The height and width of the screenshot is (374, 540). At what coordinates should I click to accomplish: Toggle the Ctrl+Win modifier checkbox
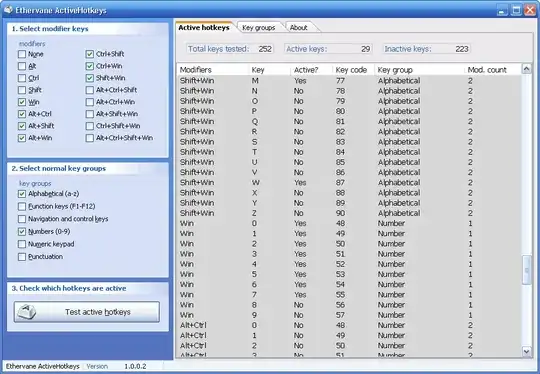coord(90,66)
